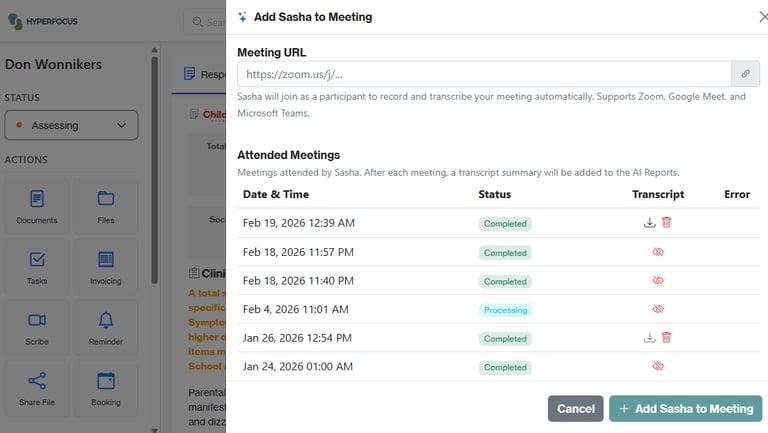Toggle hidden transcript for Feb 18 11:40 PM

click(x=658, y=281)
